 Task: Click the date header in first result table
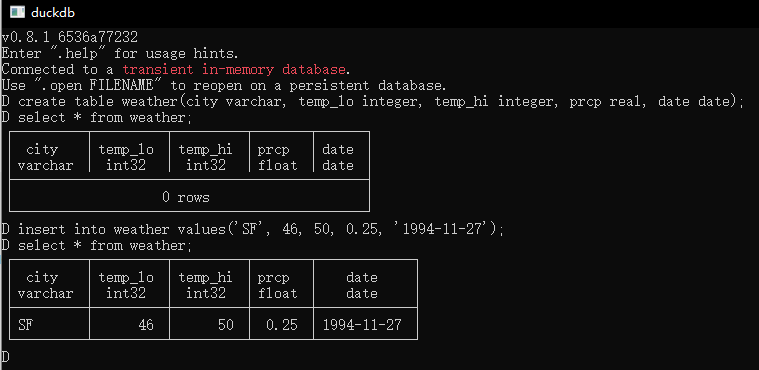coord(338,157)
